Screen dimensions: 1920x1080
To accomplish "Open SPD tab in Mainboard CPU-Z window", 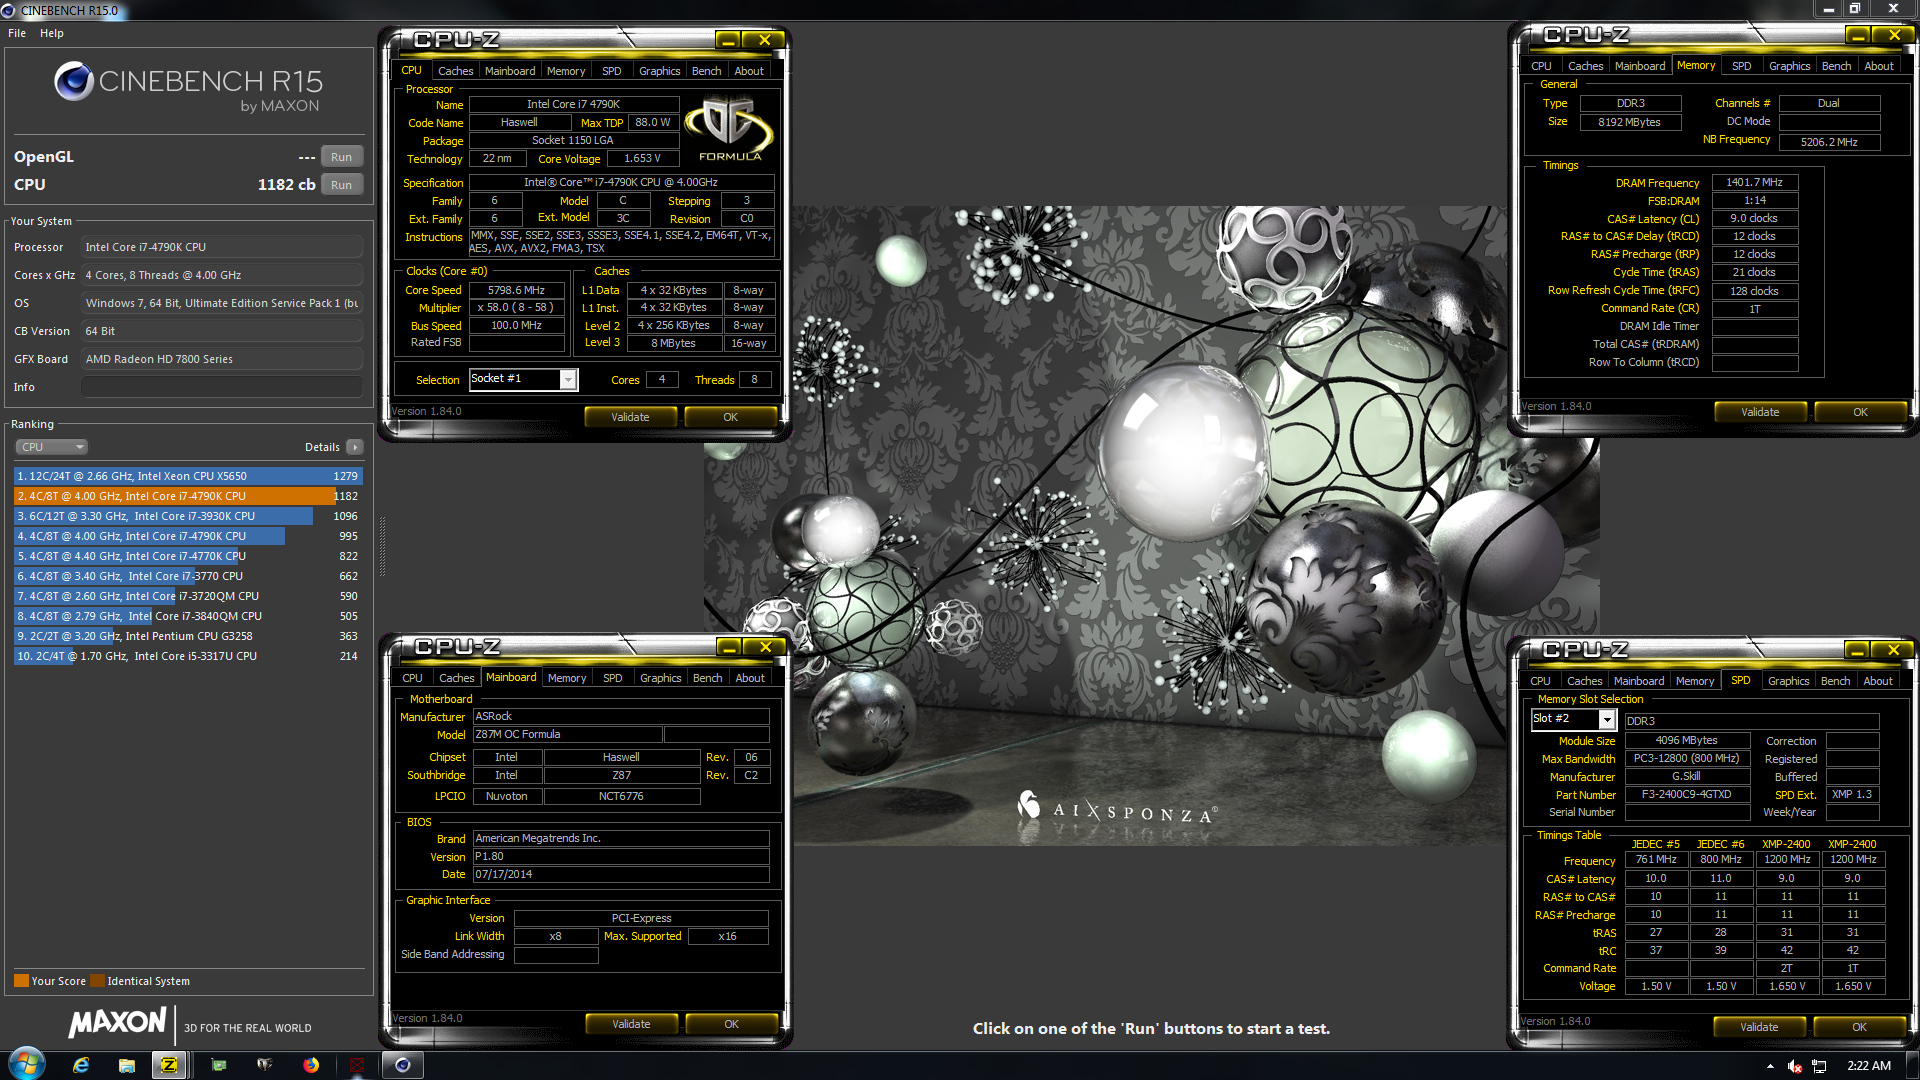I will [613, 678].
